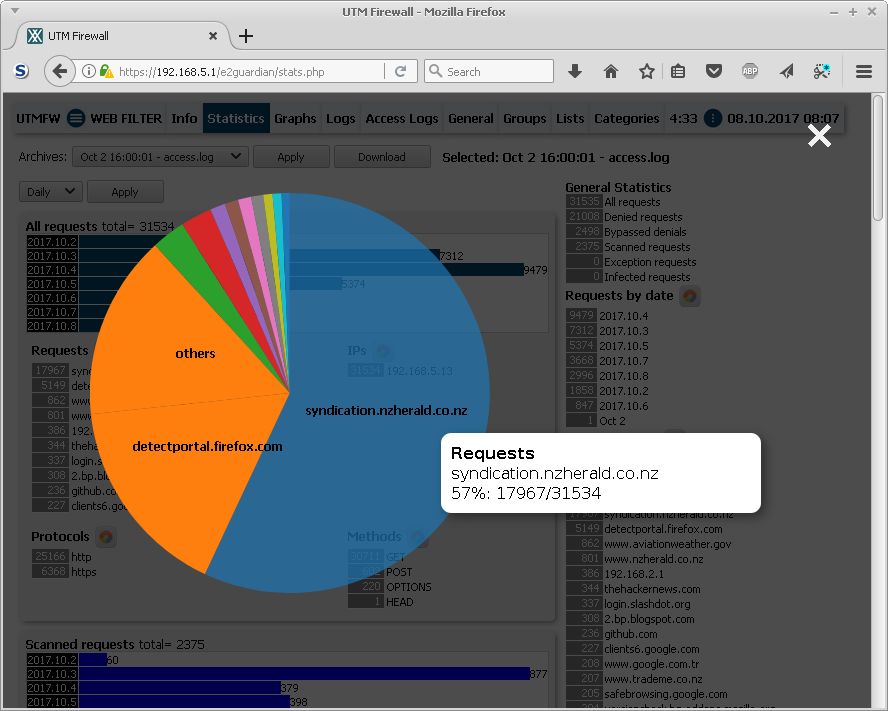Click 2017.10.4 in Requests by date
Screen dimensions: 888x711
click(x=624, y=316)
